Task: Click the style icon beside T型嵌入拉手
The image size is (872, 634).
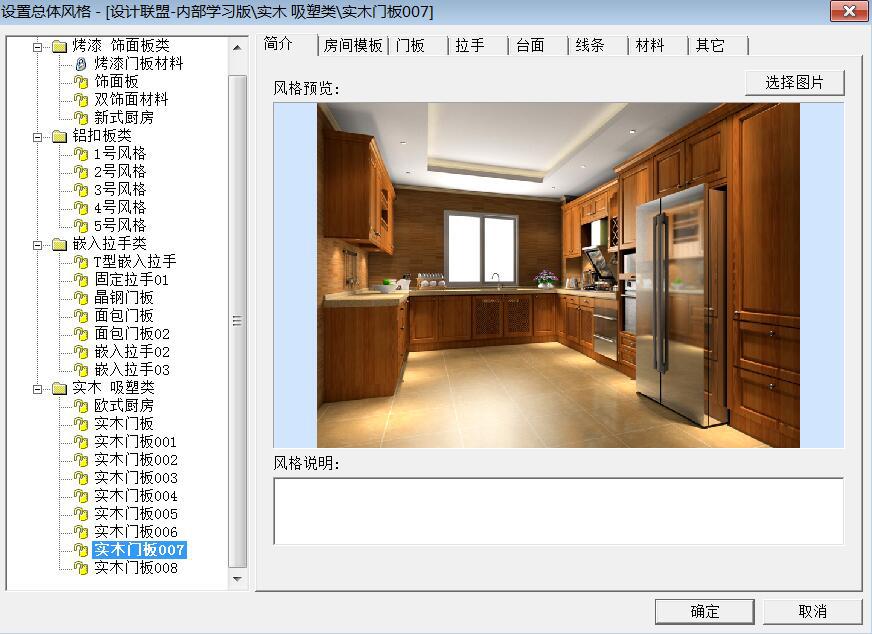Action: [x=81, y=262]
